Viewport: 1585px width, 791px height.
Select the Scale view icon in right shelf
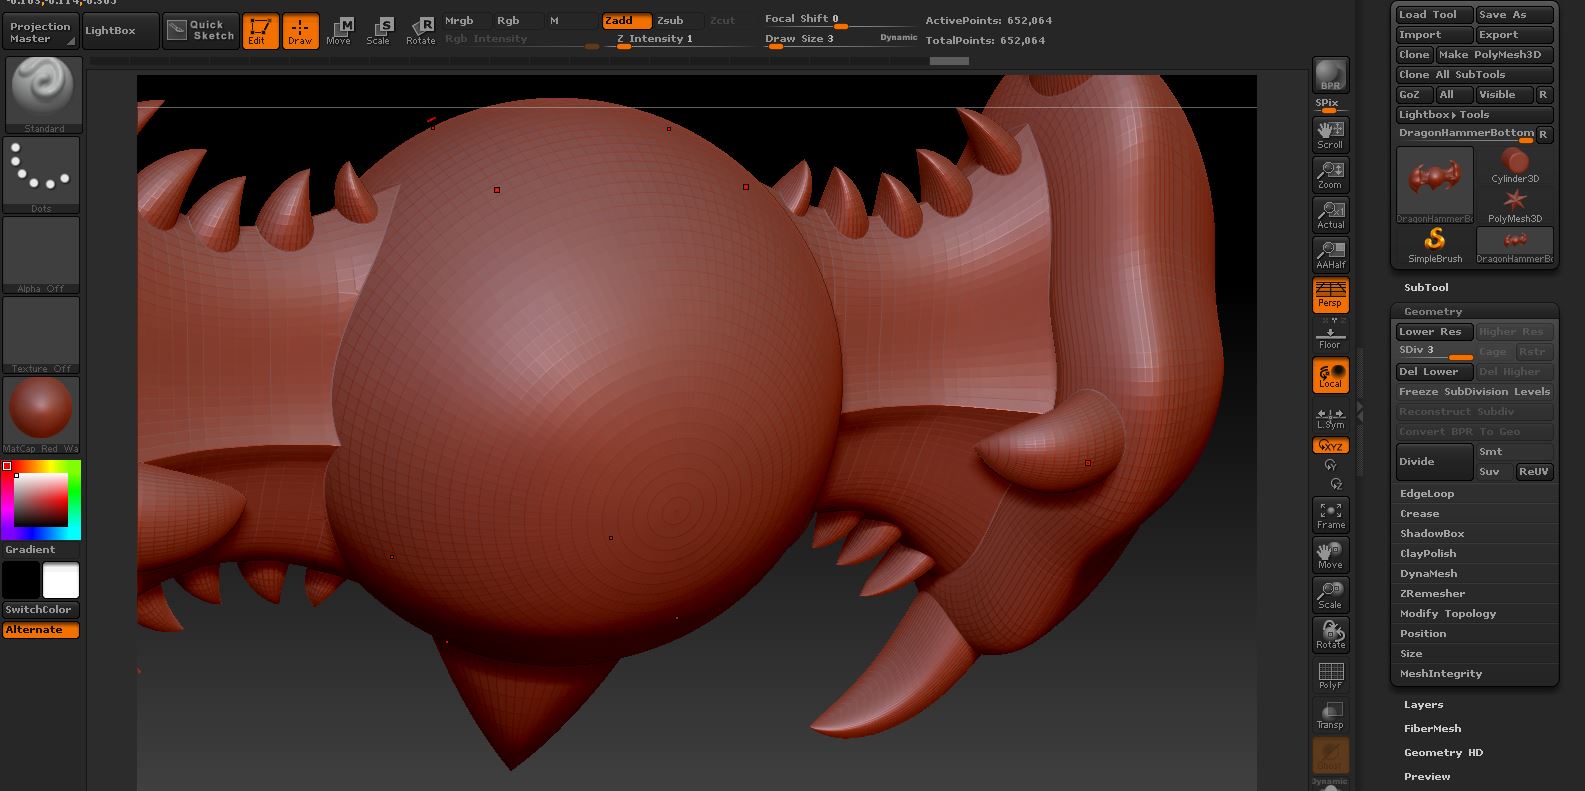coord(1330,595)
